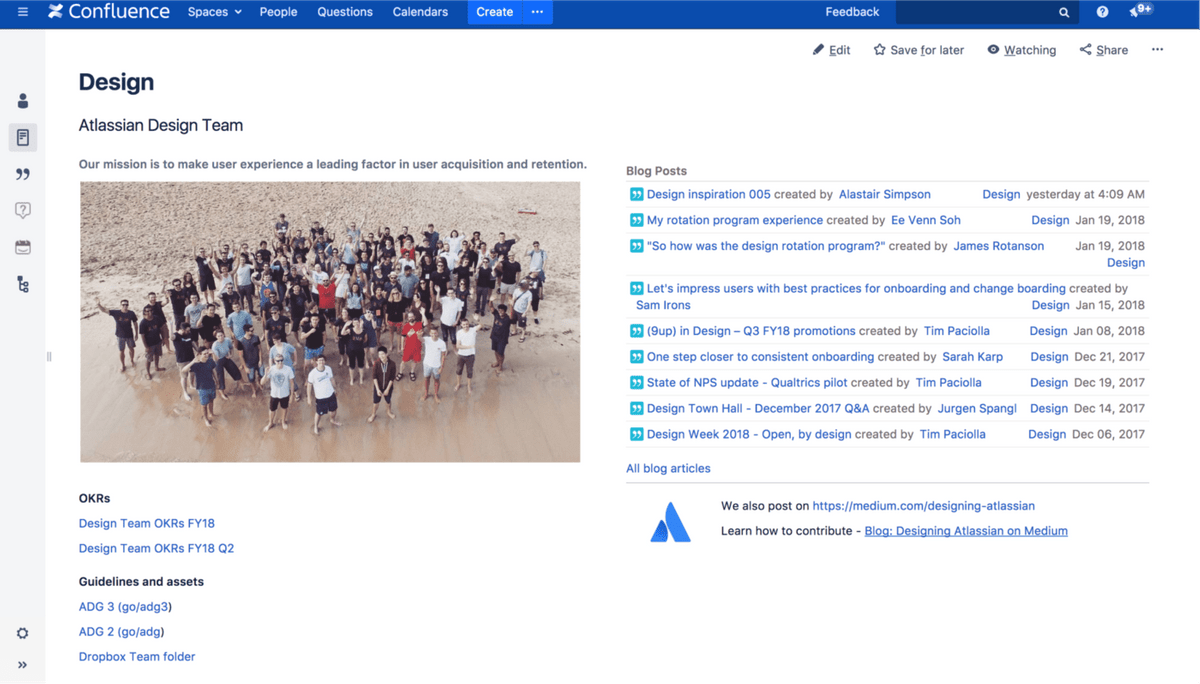Open author James Rotanson's profile

999,246
